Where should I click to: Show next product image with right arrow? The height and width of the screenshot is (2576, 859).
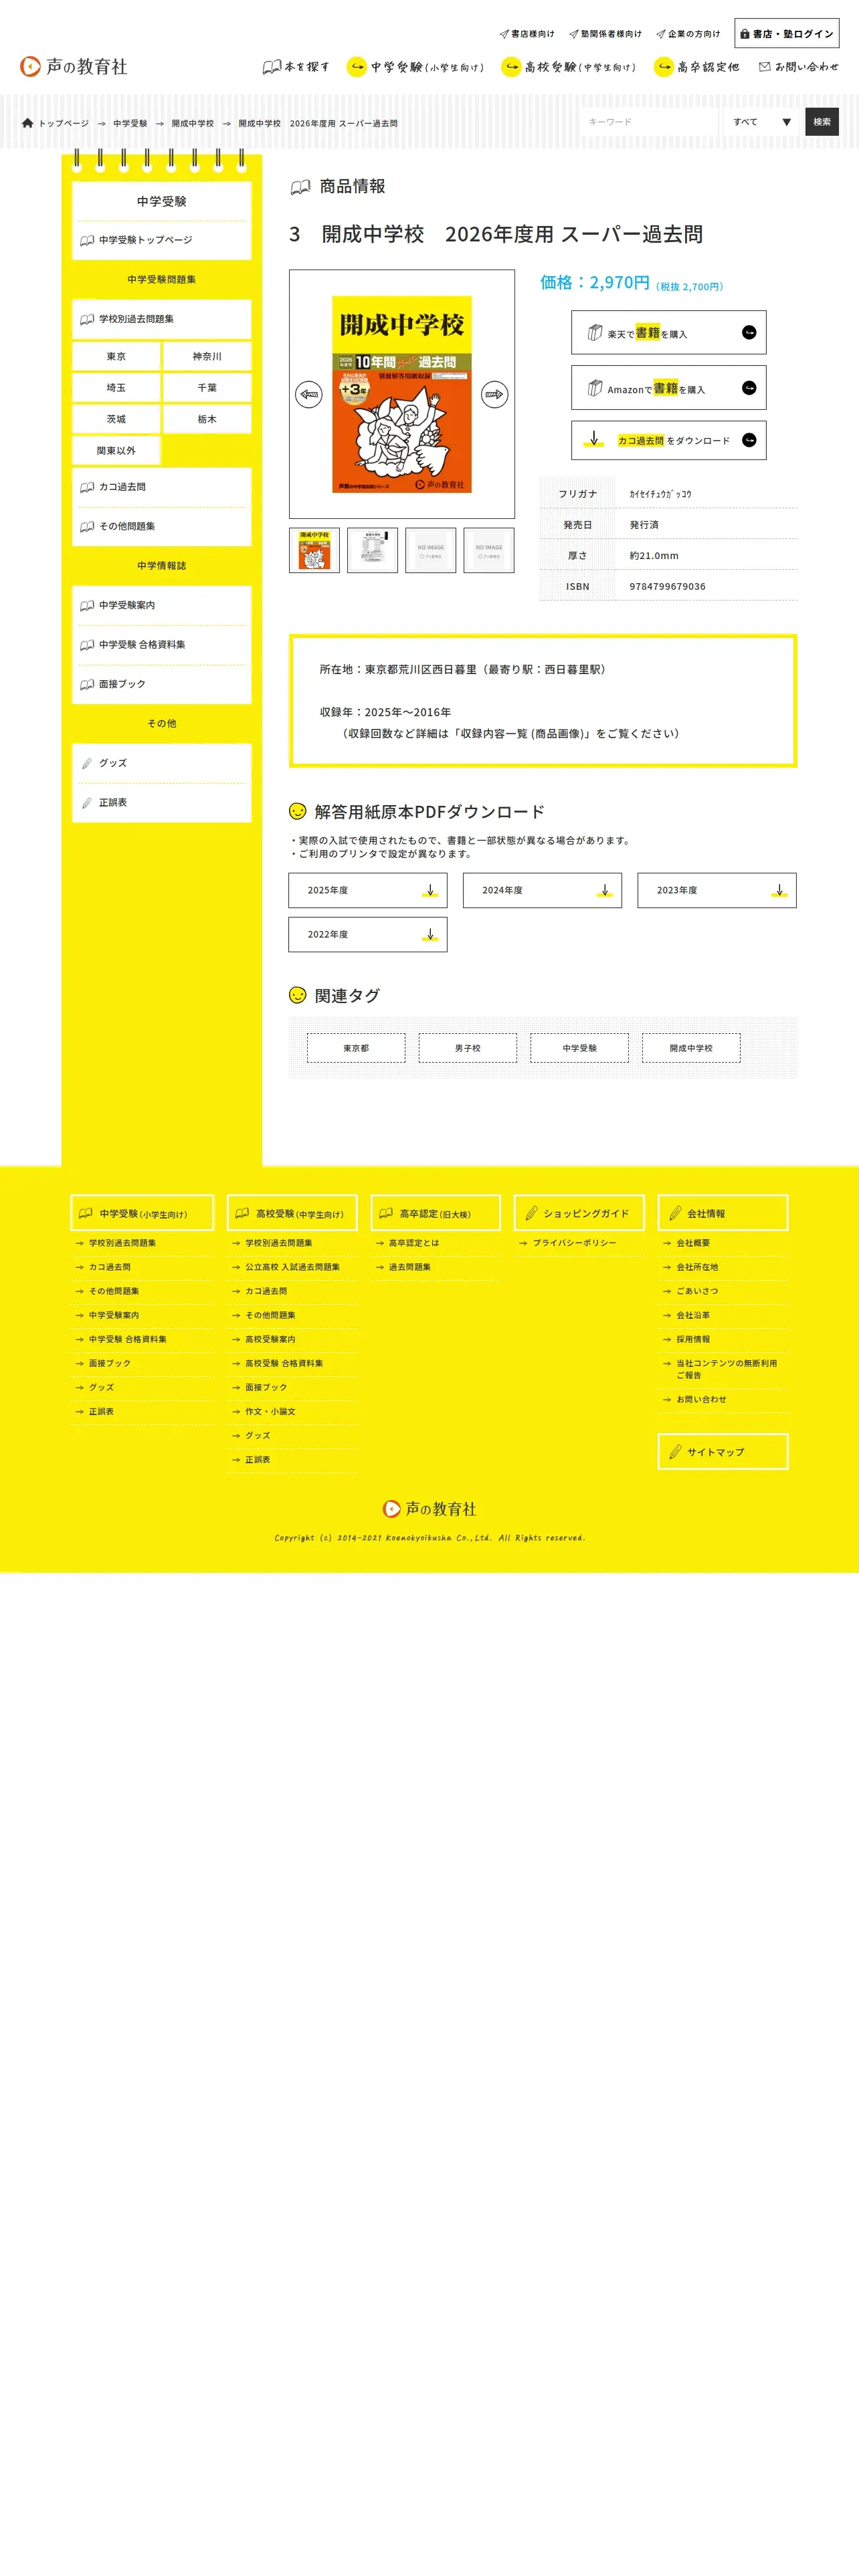494,394
